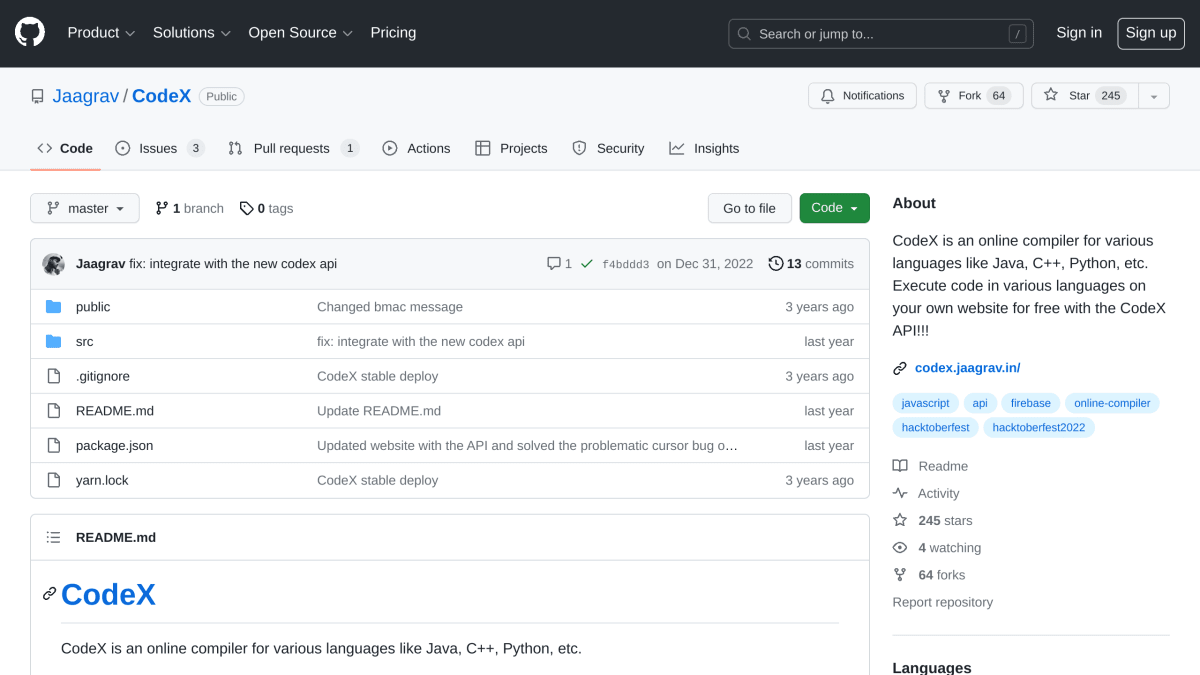Click the Go to file button
The image size is (1200, 675).
(749, 208)
